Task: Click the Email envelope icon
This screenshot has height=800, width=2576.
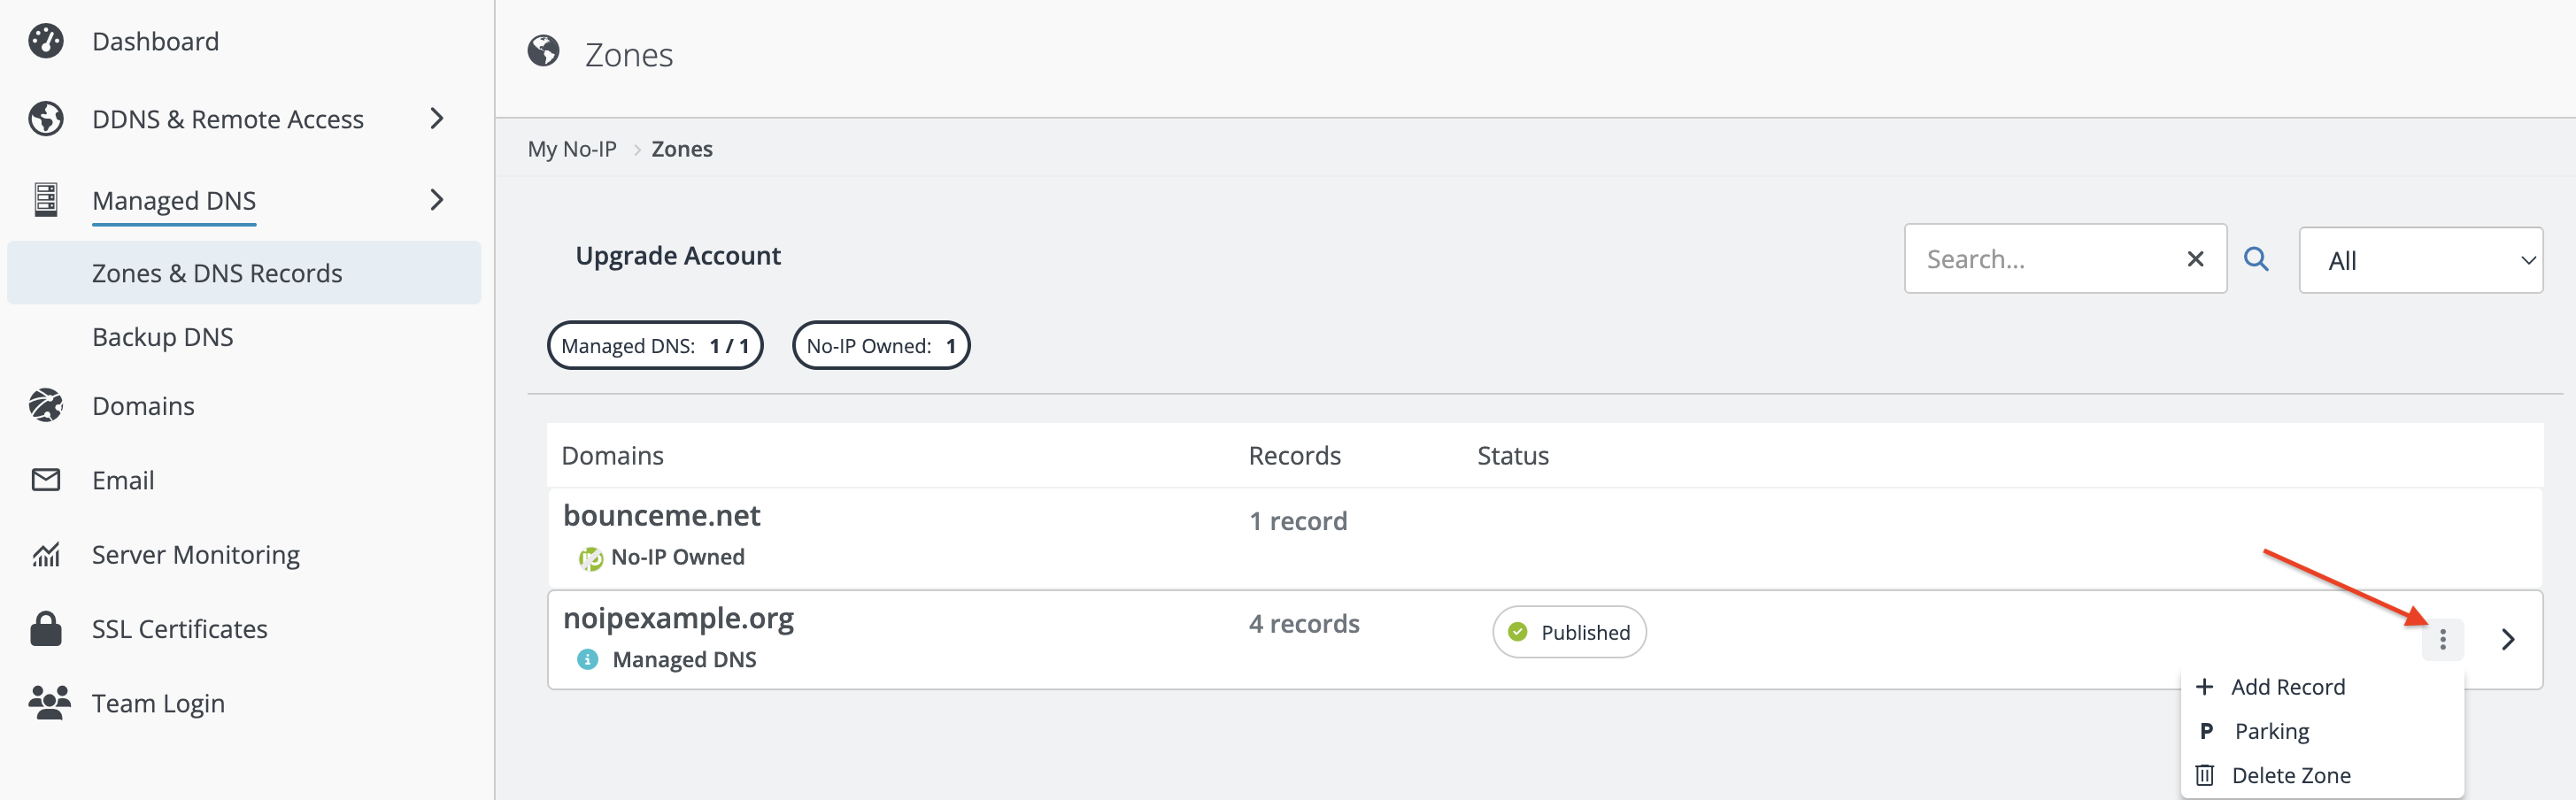Action: click(x=46, y=480)
